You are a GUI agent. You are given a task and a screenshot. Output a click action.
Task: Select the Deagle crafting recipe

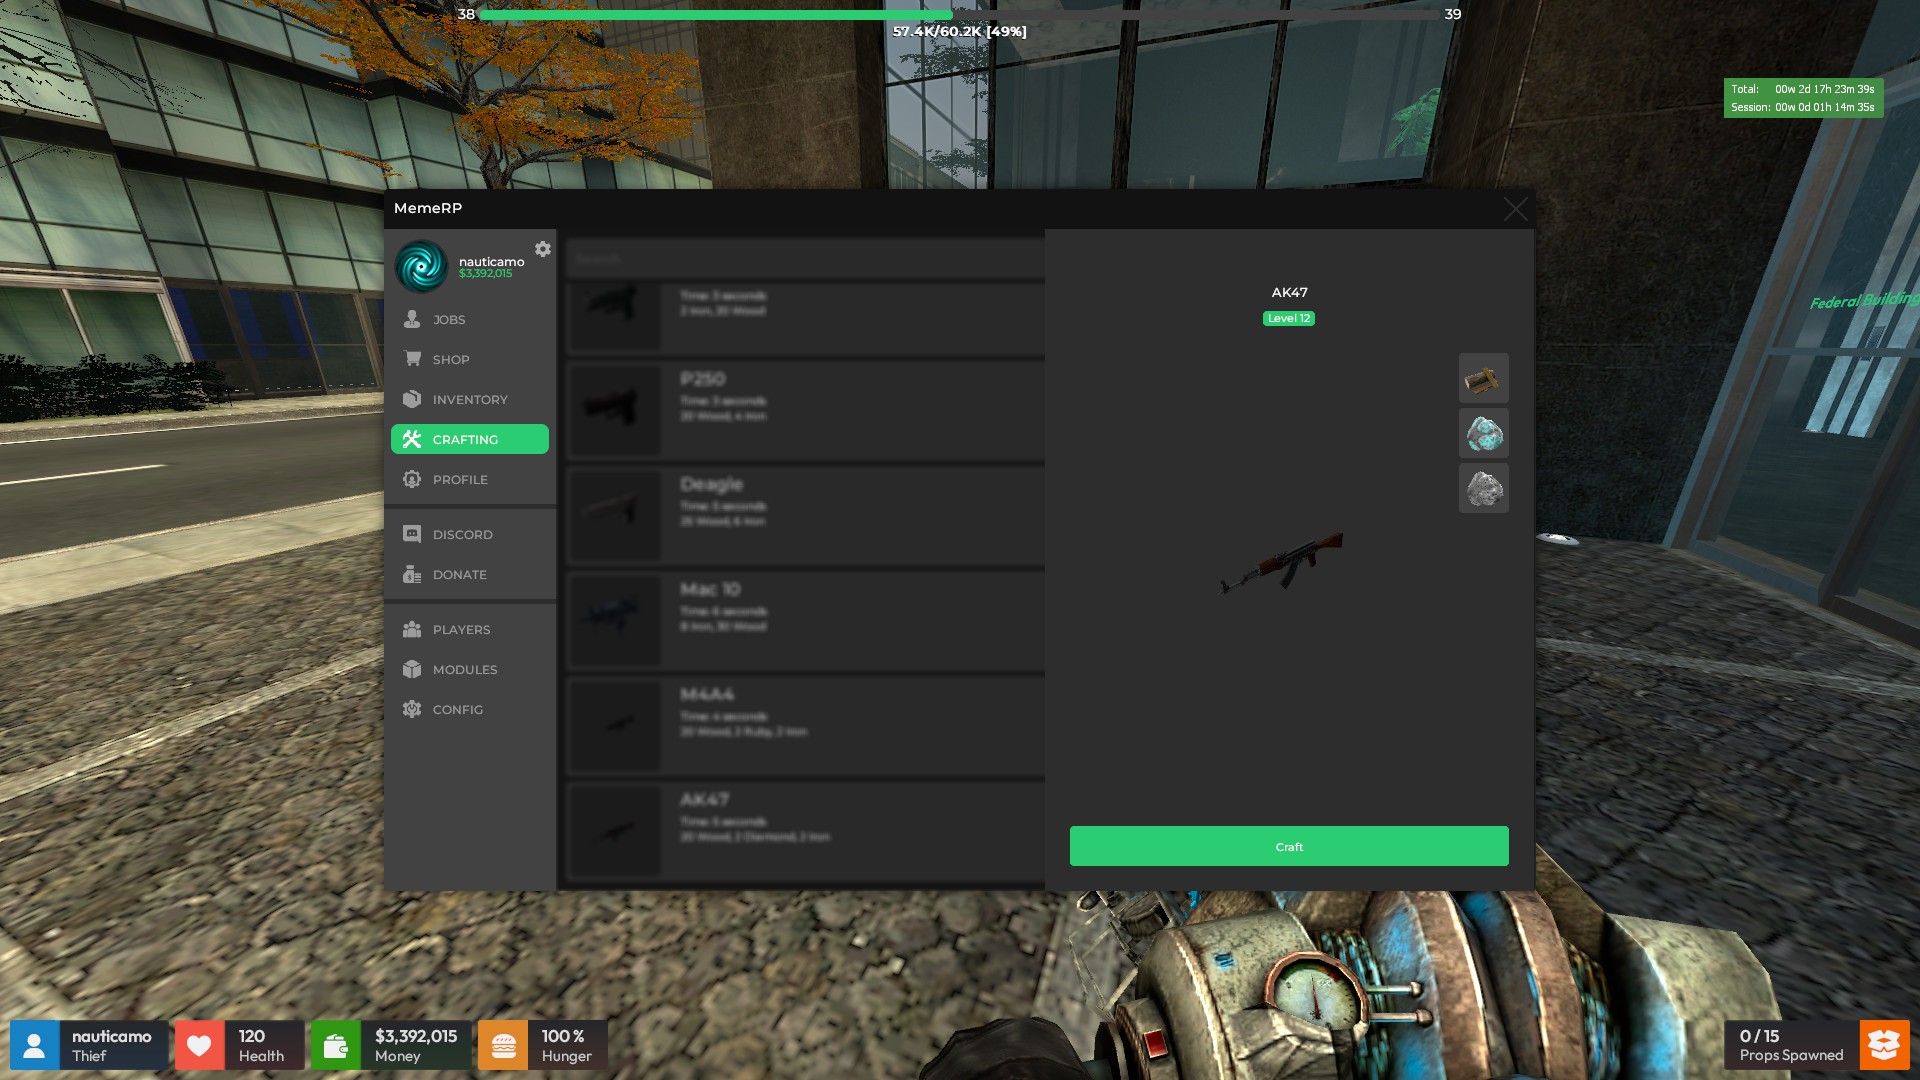click(x=806, y=515)
